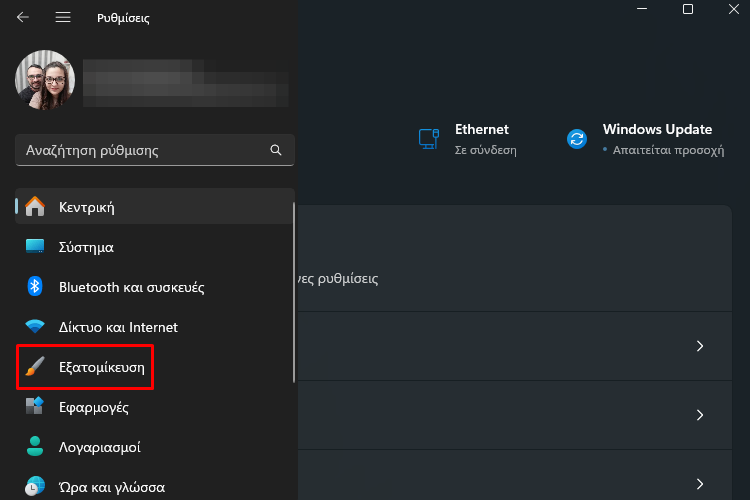Click the Bluetooth icon in sidebar

tap(34, 287)
